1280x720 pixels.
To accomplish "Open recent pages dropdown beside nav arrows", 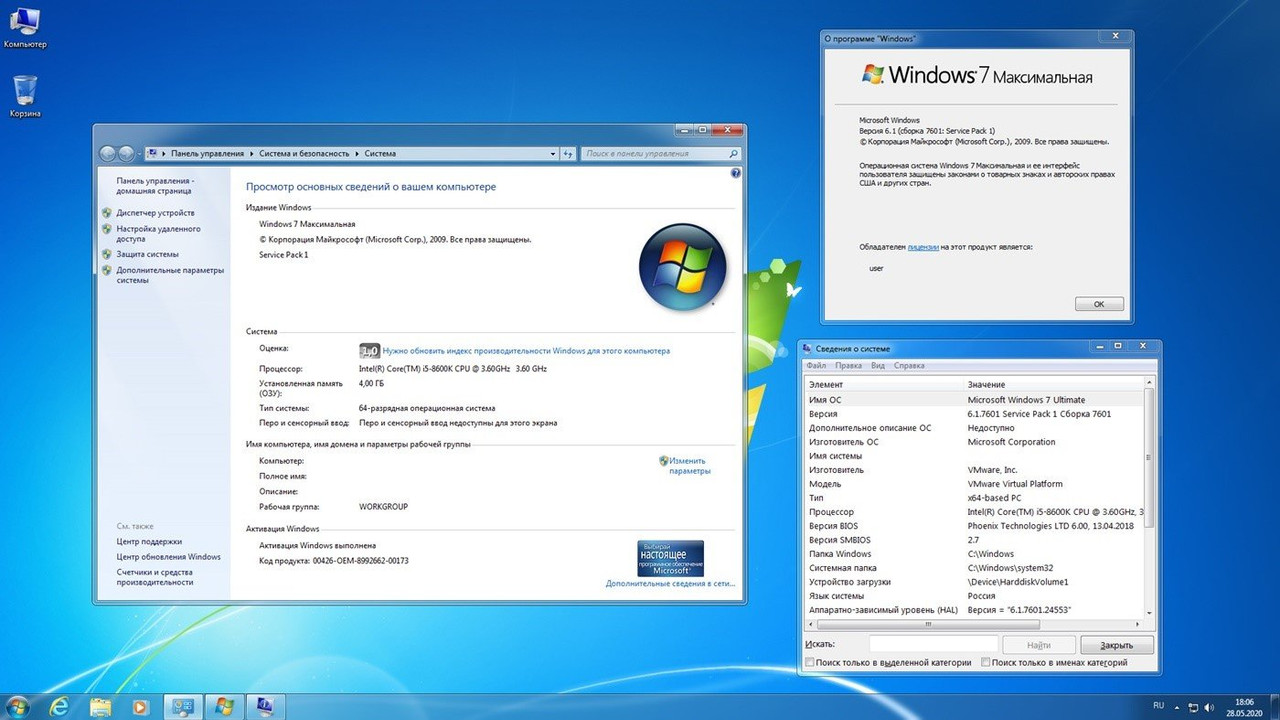I will 139,154.
